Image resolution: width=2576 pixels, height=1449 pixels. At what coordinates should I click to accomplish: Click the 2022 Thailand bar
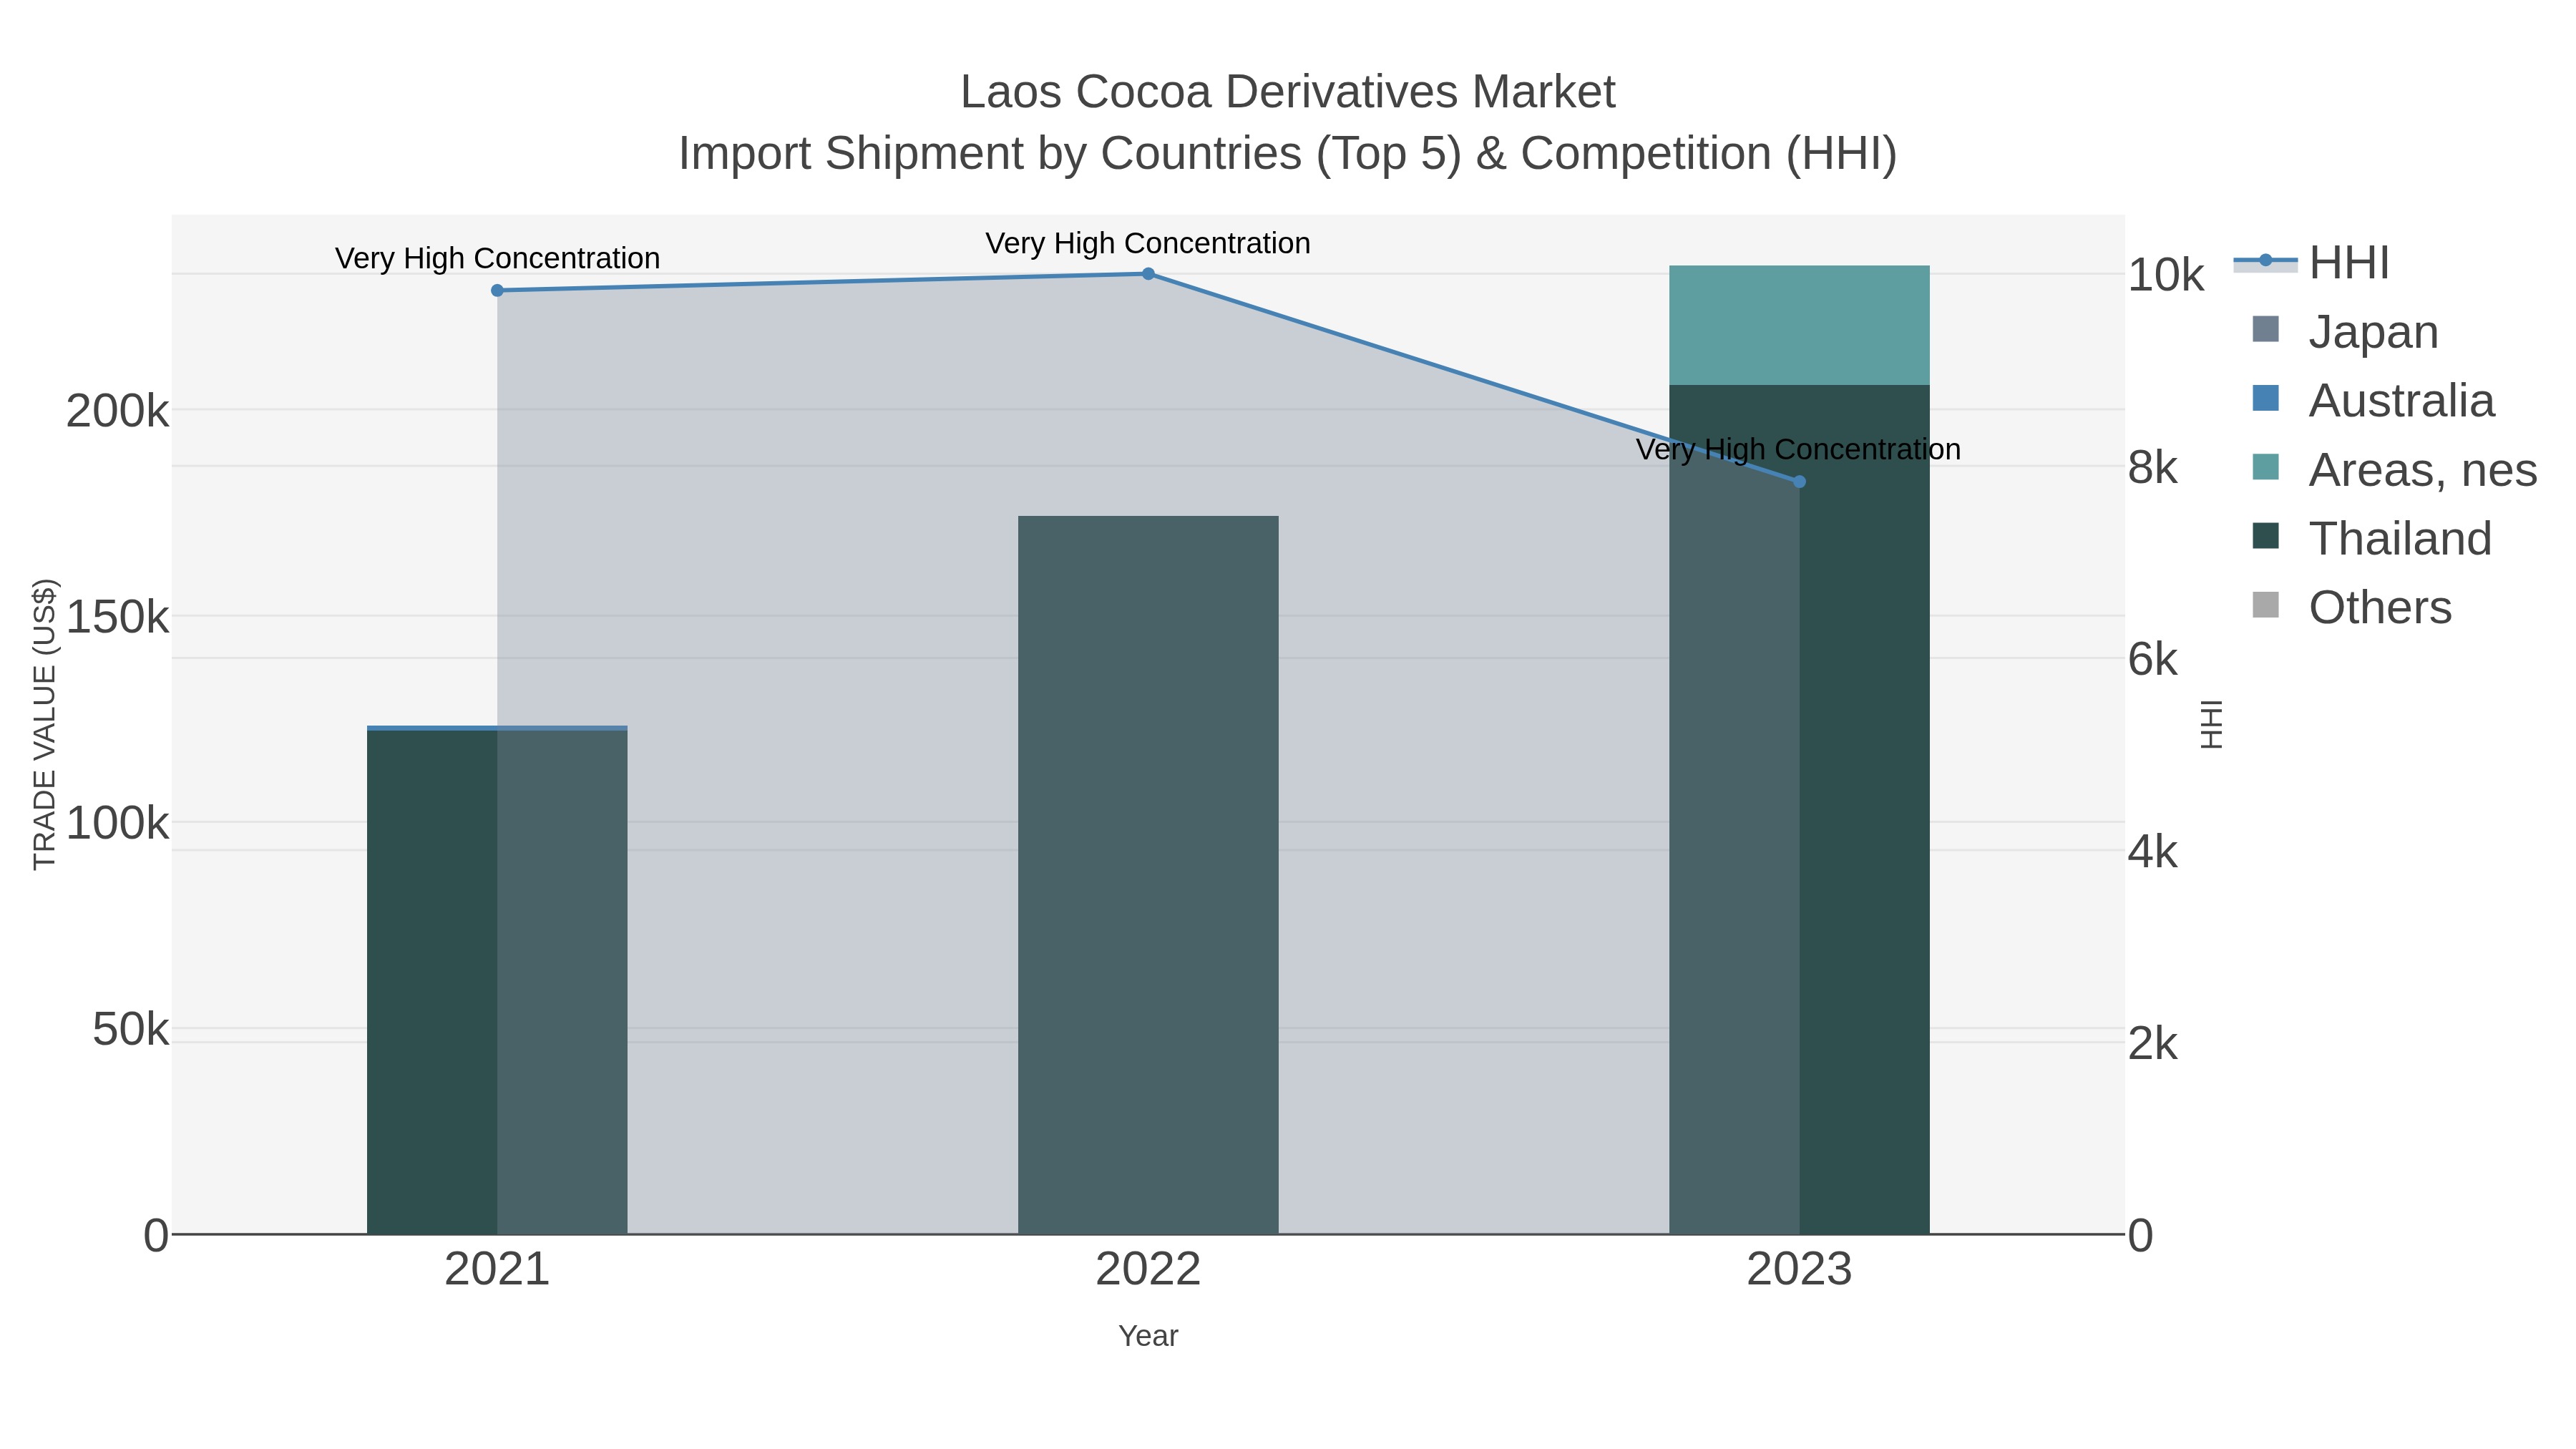click(1148, 875)
